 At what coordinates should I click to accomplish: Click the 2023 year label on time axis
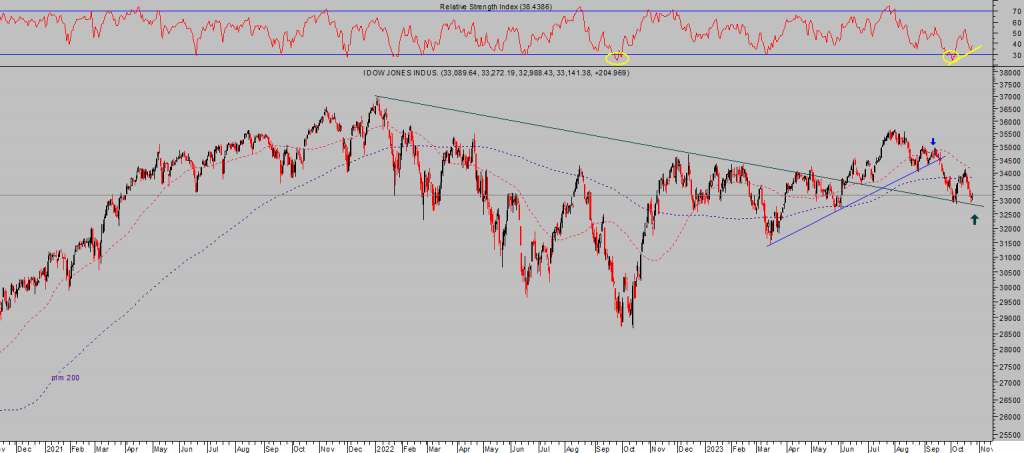(713, 449)
